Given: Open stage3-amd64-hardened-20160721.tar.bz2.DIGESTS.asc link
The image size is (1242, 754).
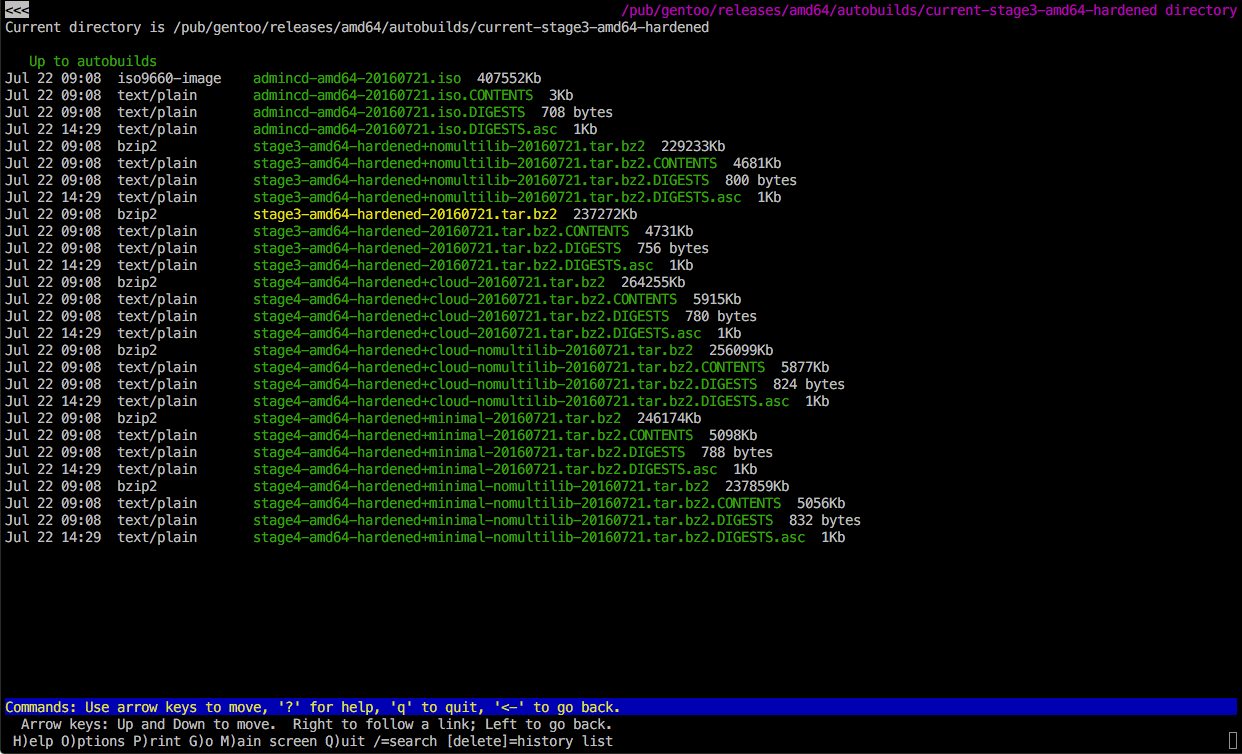Looking at the screenshot, I should (453, 265).
